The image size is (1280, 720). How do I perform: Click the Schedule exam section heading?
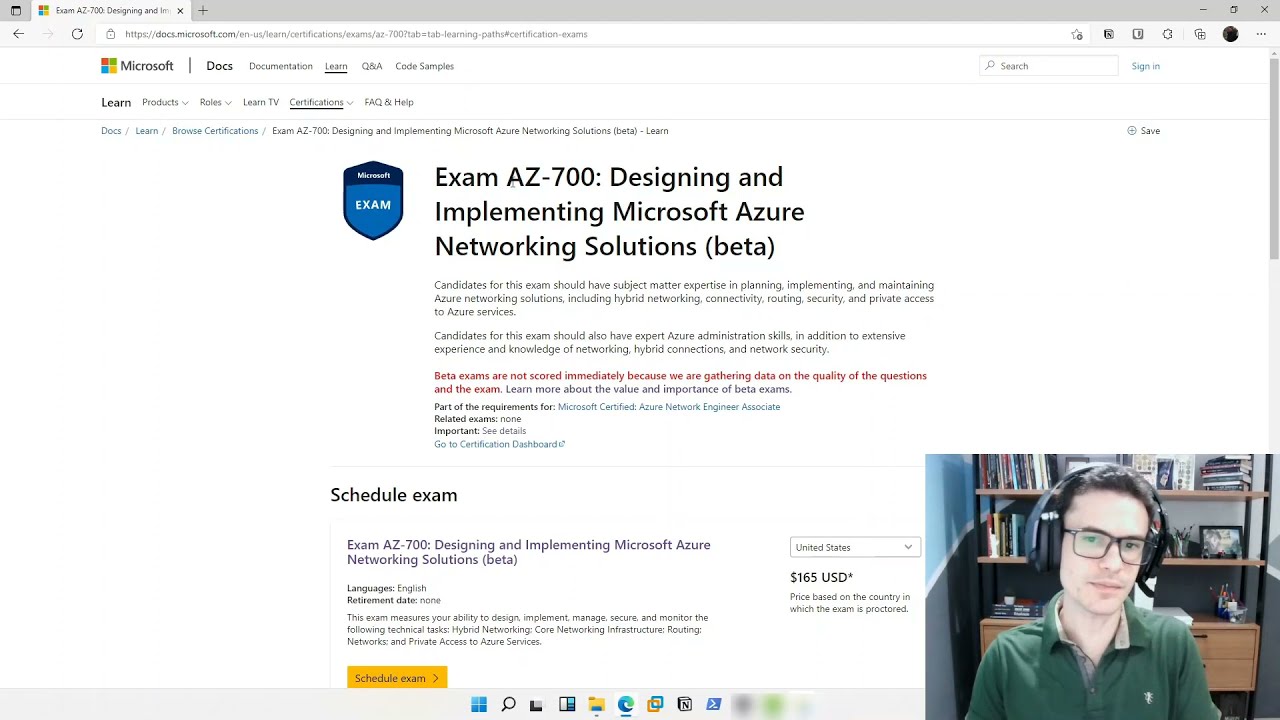(x=394, y=495)
